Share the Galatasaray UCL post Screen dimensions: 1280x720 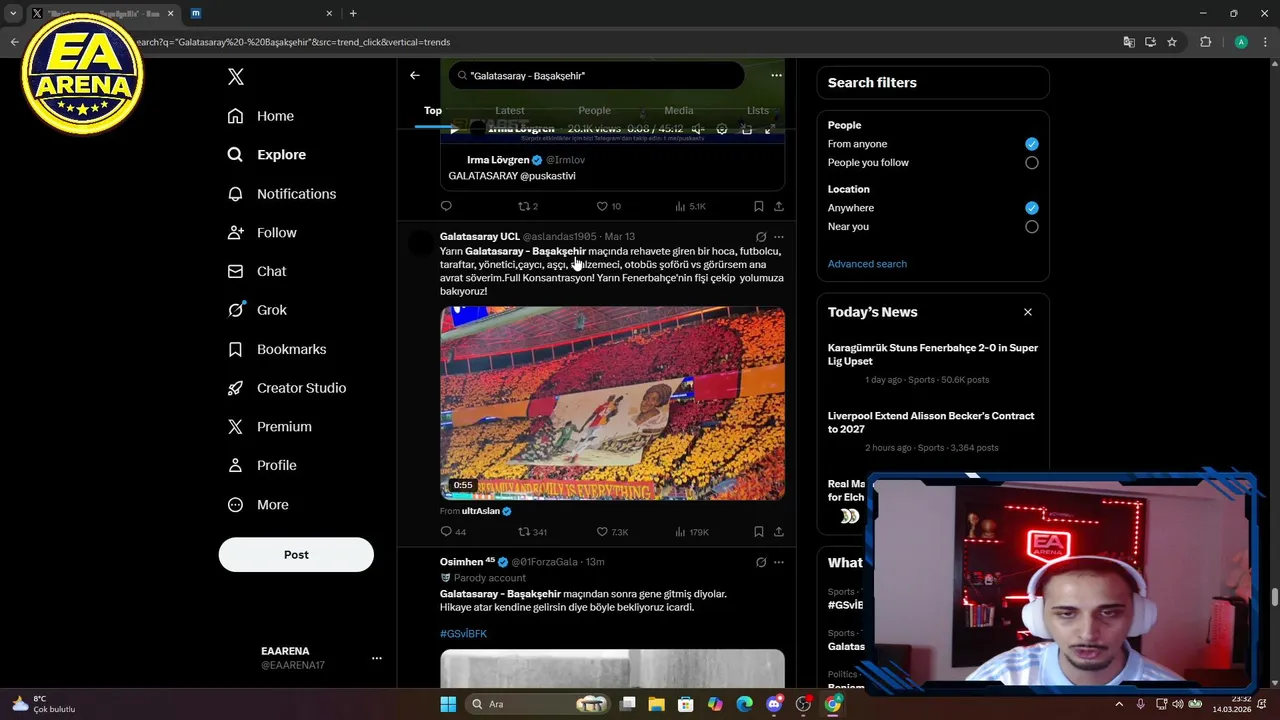pyautogui.click(x=779, y=532)
